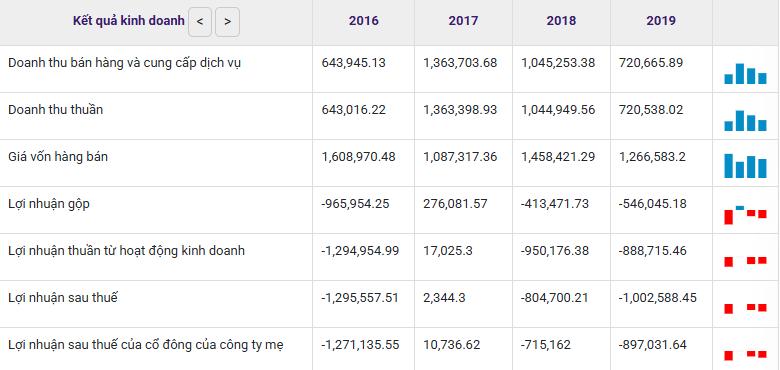The width and height of the screenshot is (780, 370).
Task: Open mini chart for cổ đông công ty mẹ
Action: coord(745,355)
